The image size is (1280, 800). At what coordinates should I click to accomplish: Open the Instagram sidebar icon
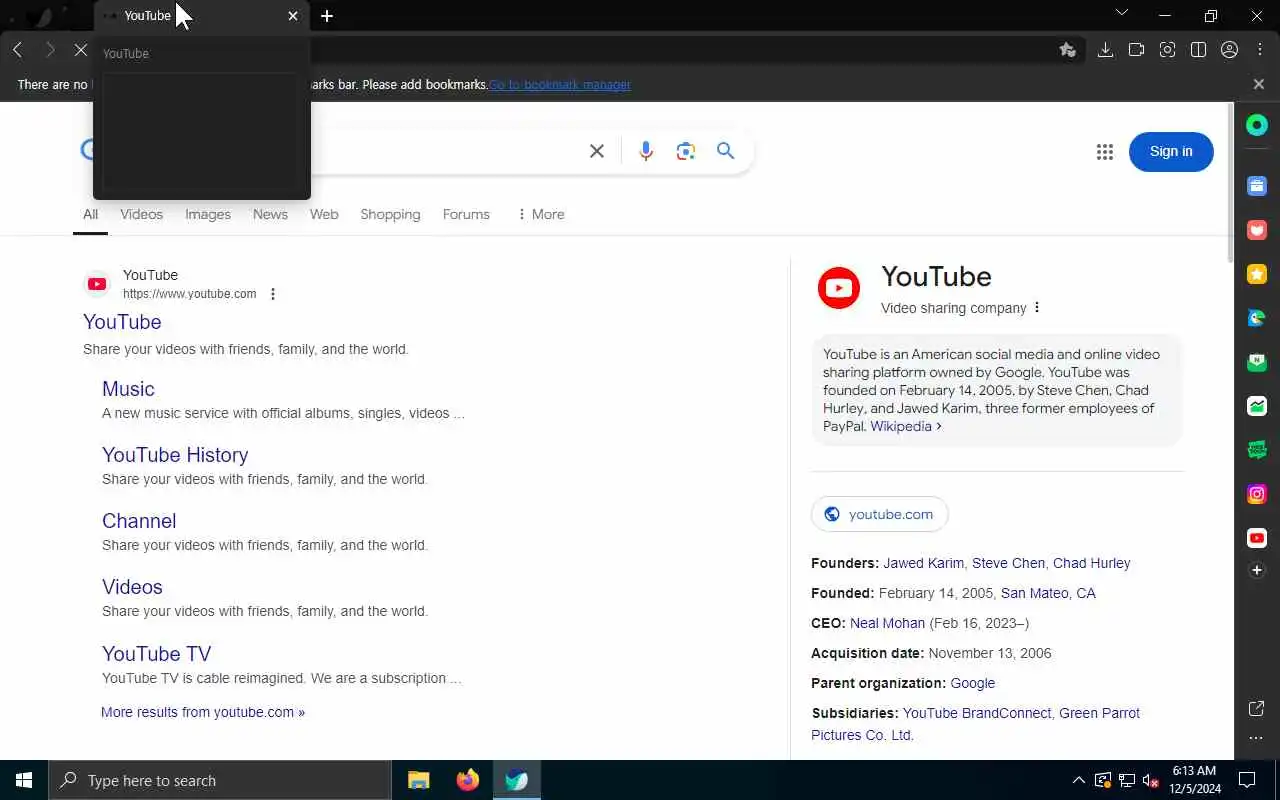[1257, 494]
